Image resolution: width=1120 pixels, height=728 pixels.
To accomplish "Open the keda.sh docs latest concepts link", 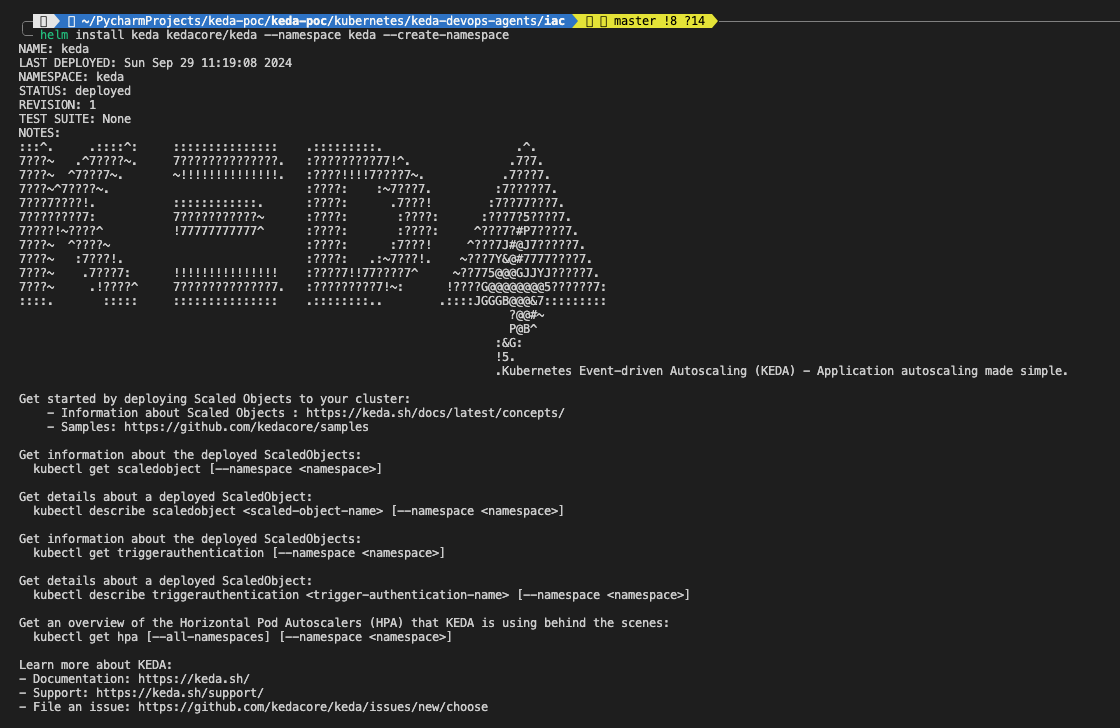I will tap(435, 413).
